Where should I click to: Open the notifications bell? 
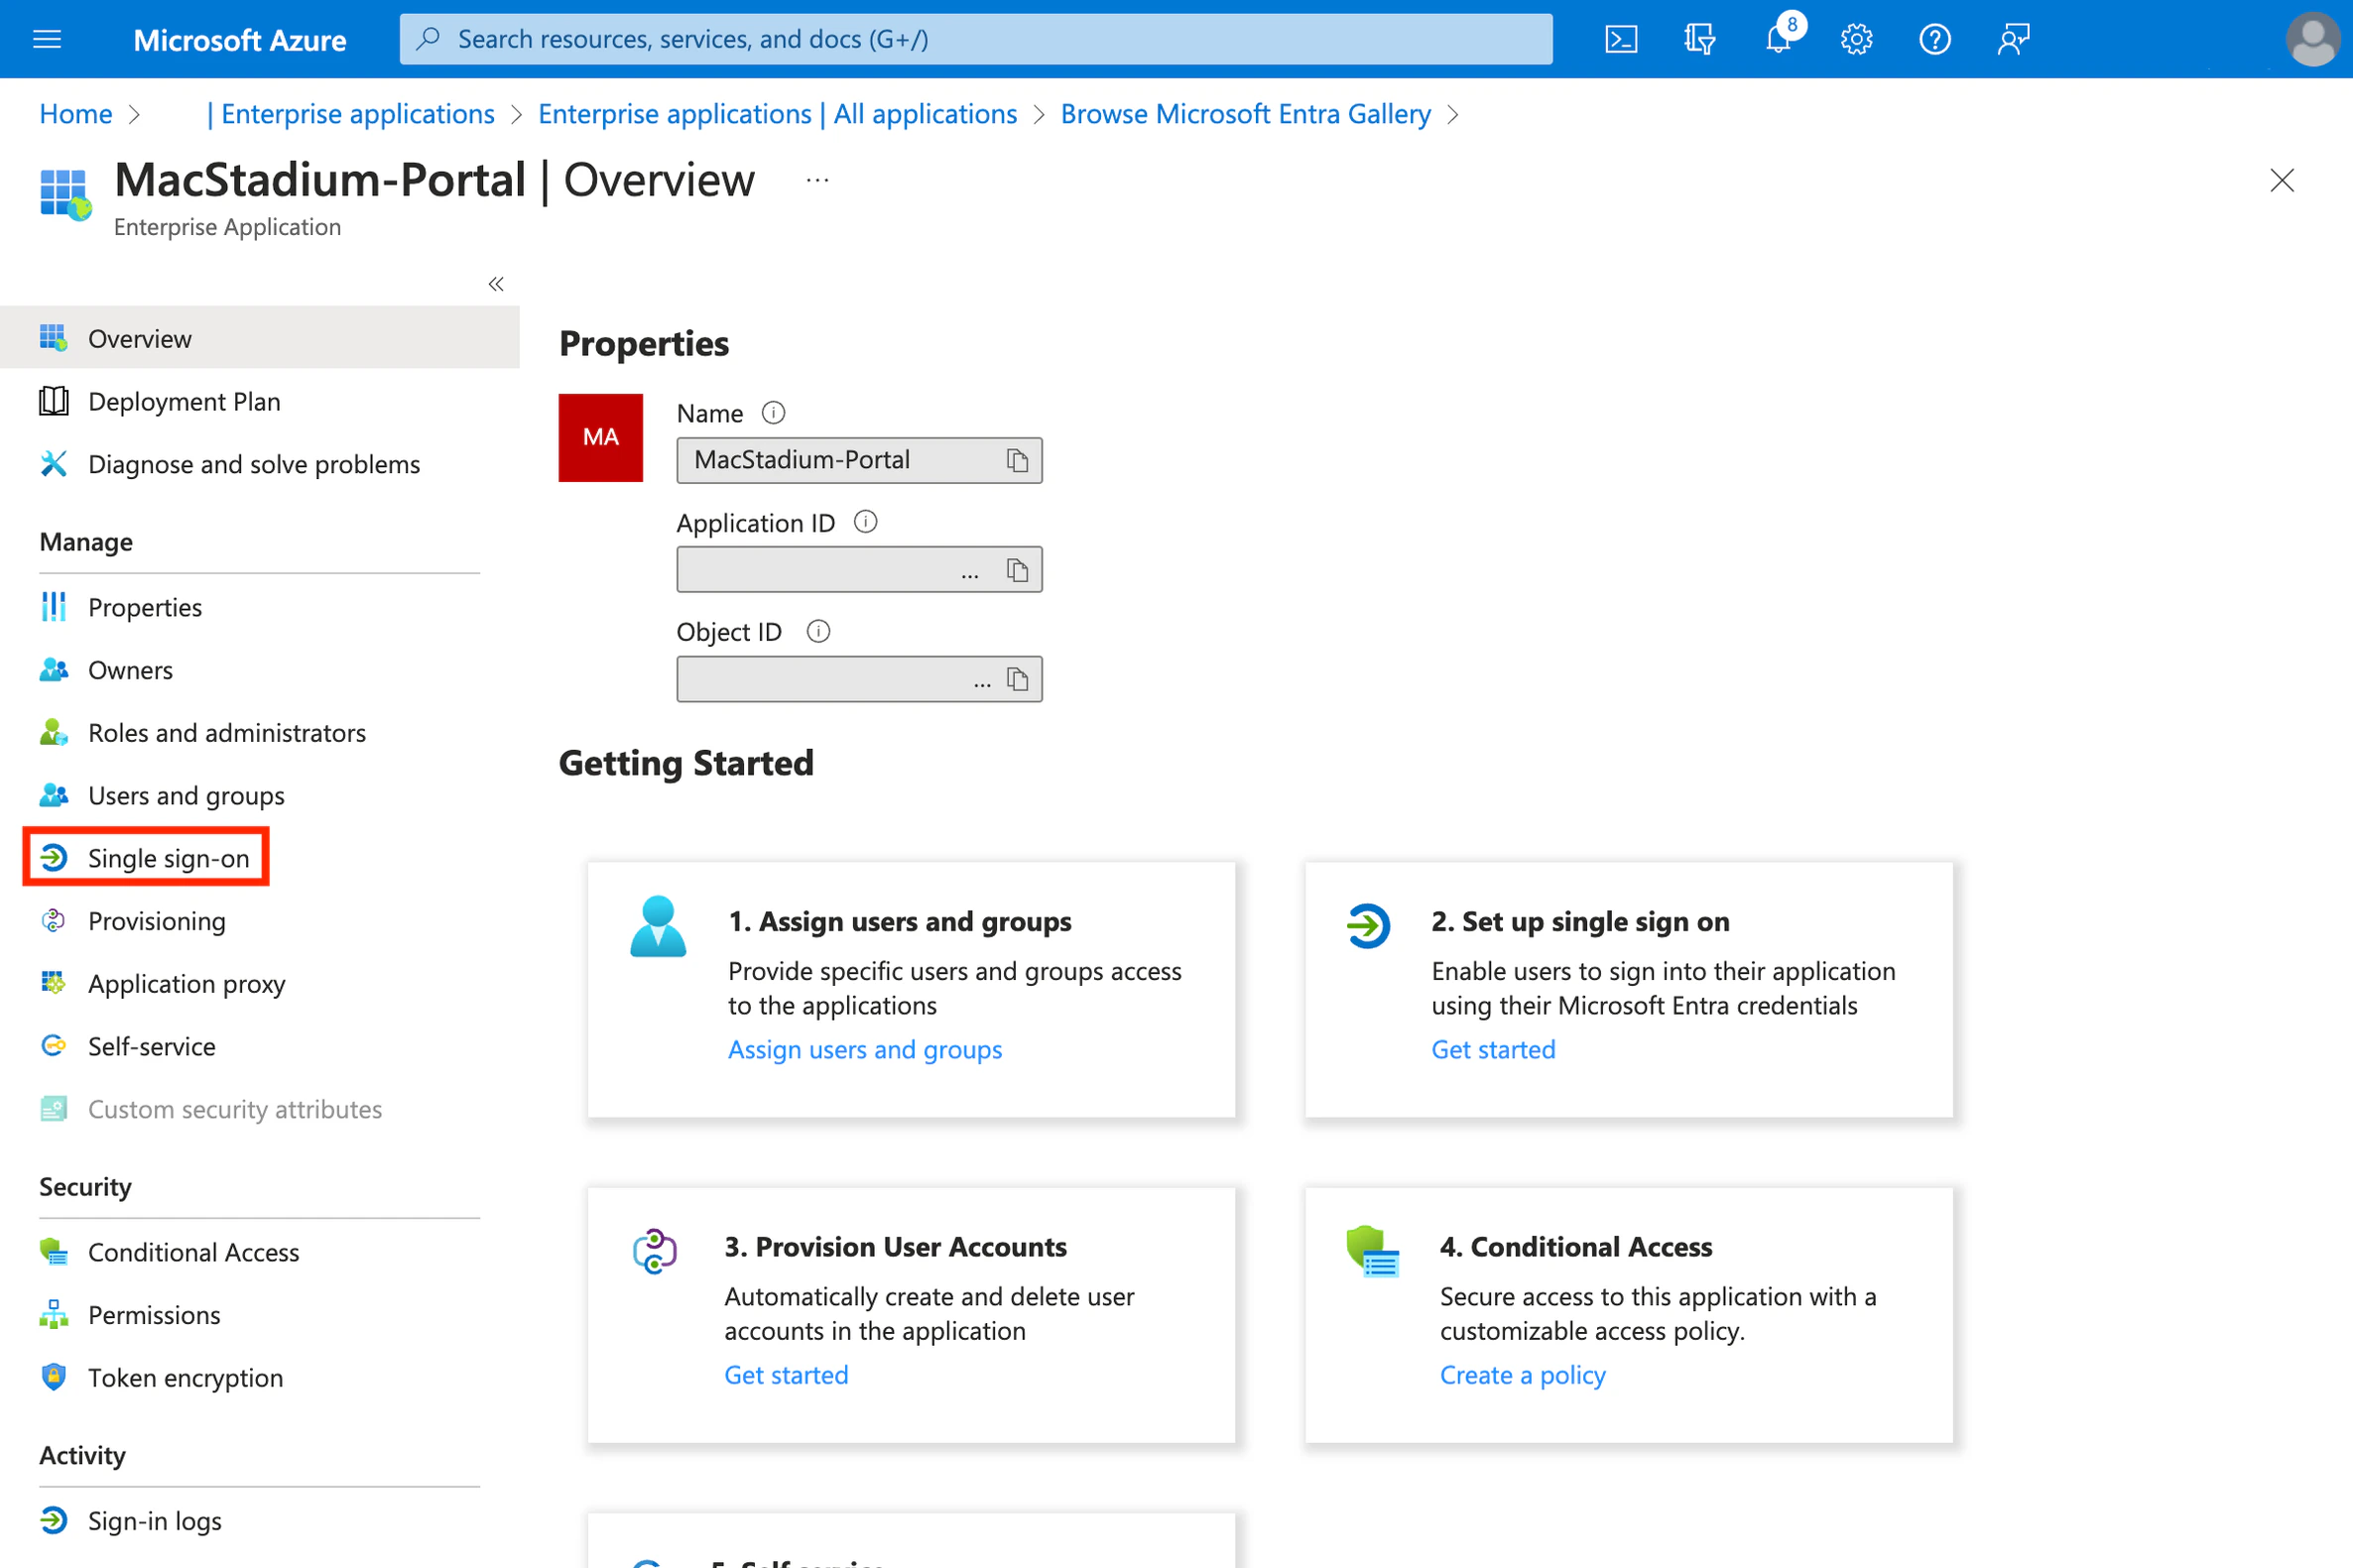coord(1778,39)
